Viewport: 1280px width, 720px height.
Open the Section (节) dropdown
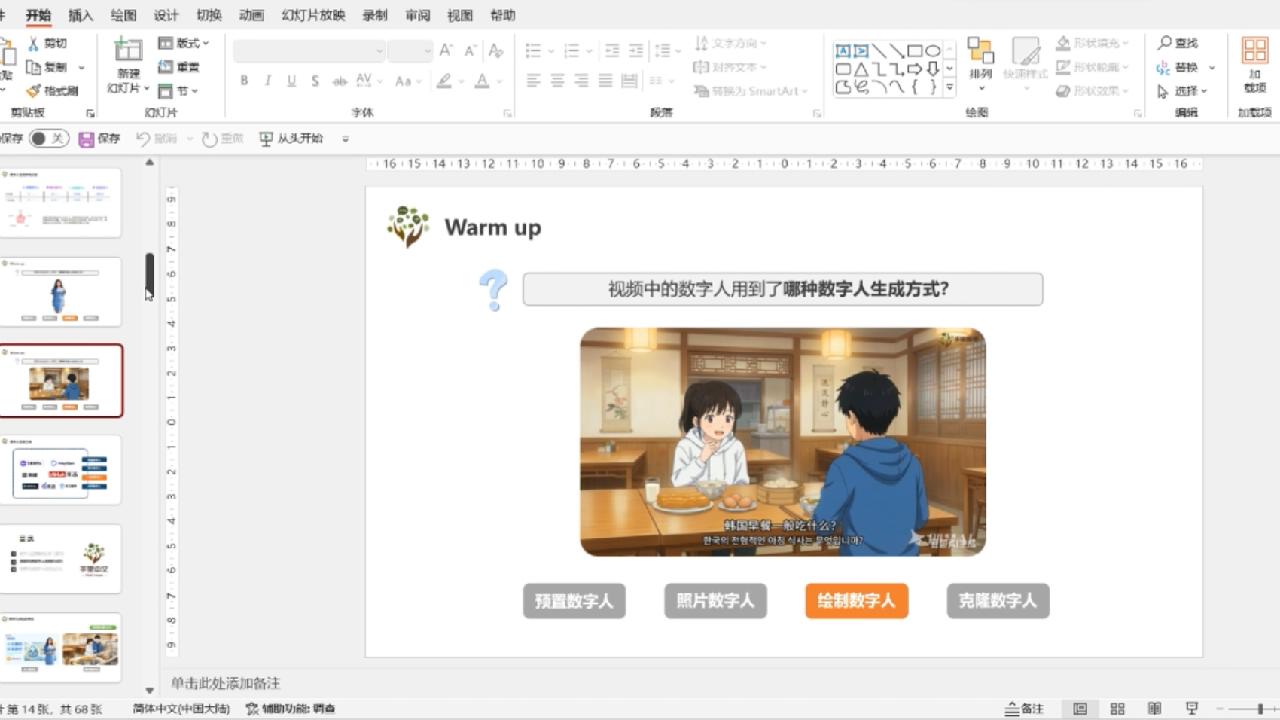178,91
